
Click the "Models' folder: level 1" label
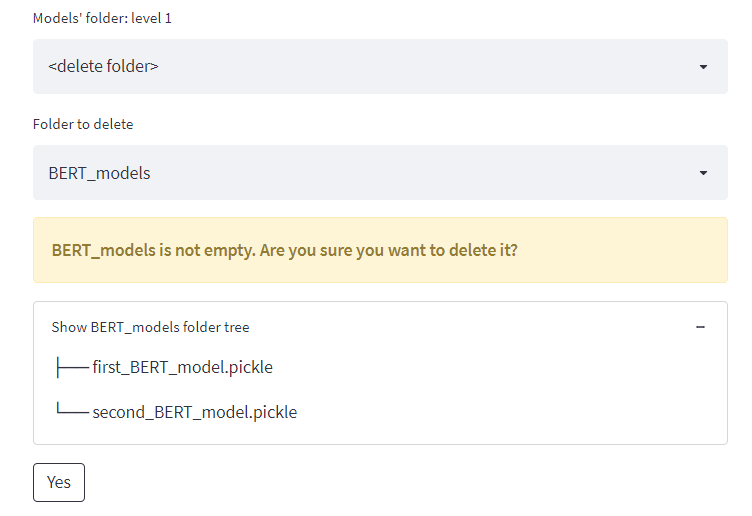109,19
